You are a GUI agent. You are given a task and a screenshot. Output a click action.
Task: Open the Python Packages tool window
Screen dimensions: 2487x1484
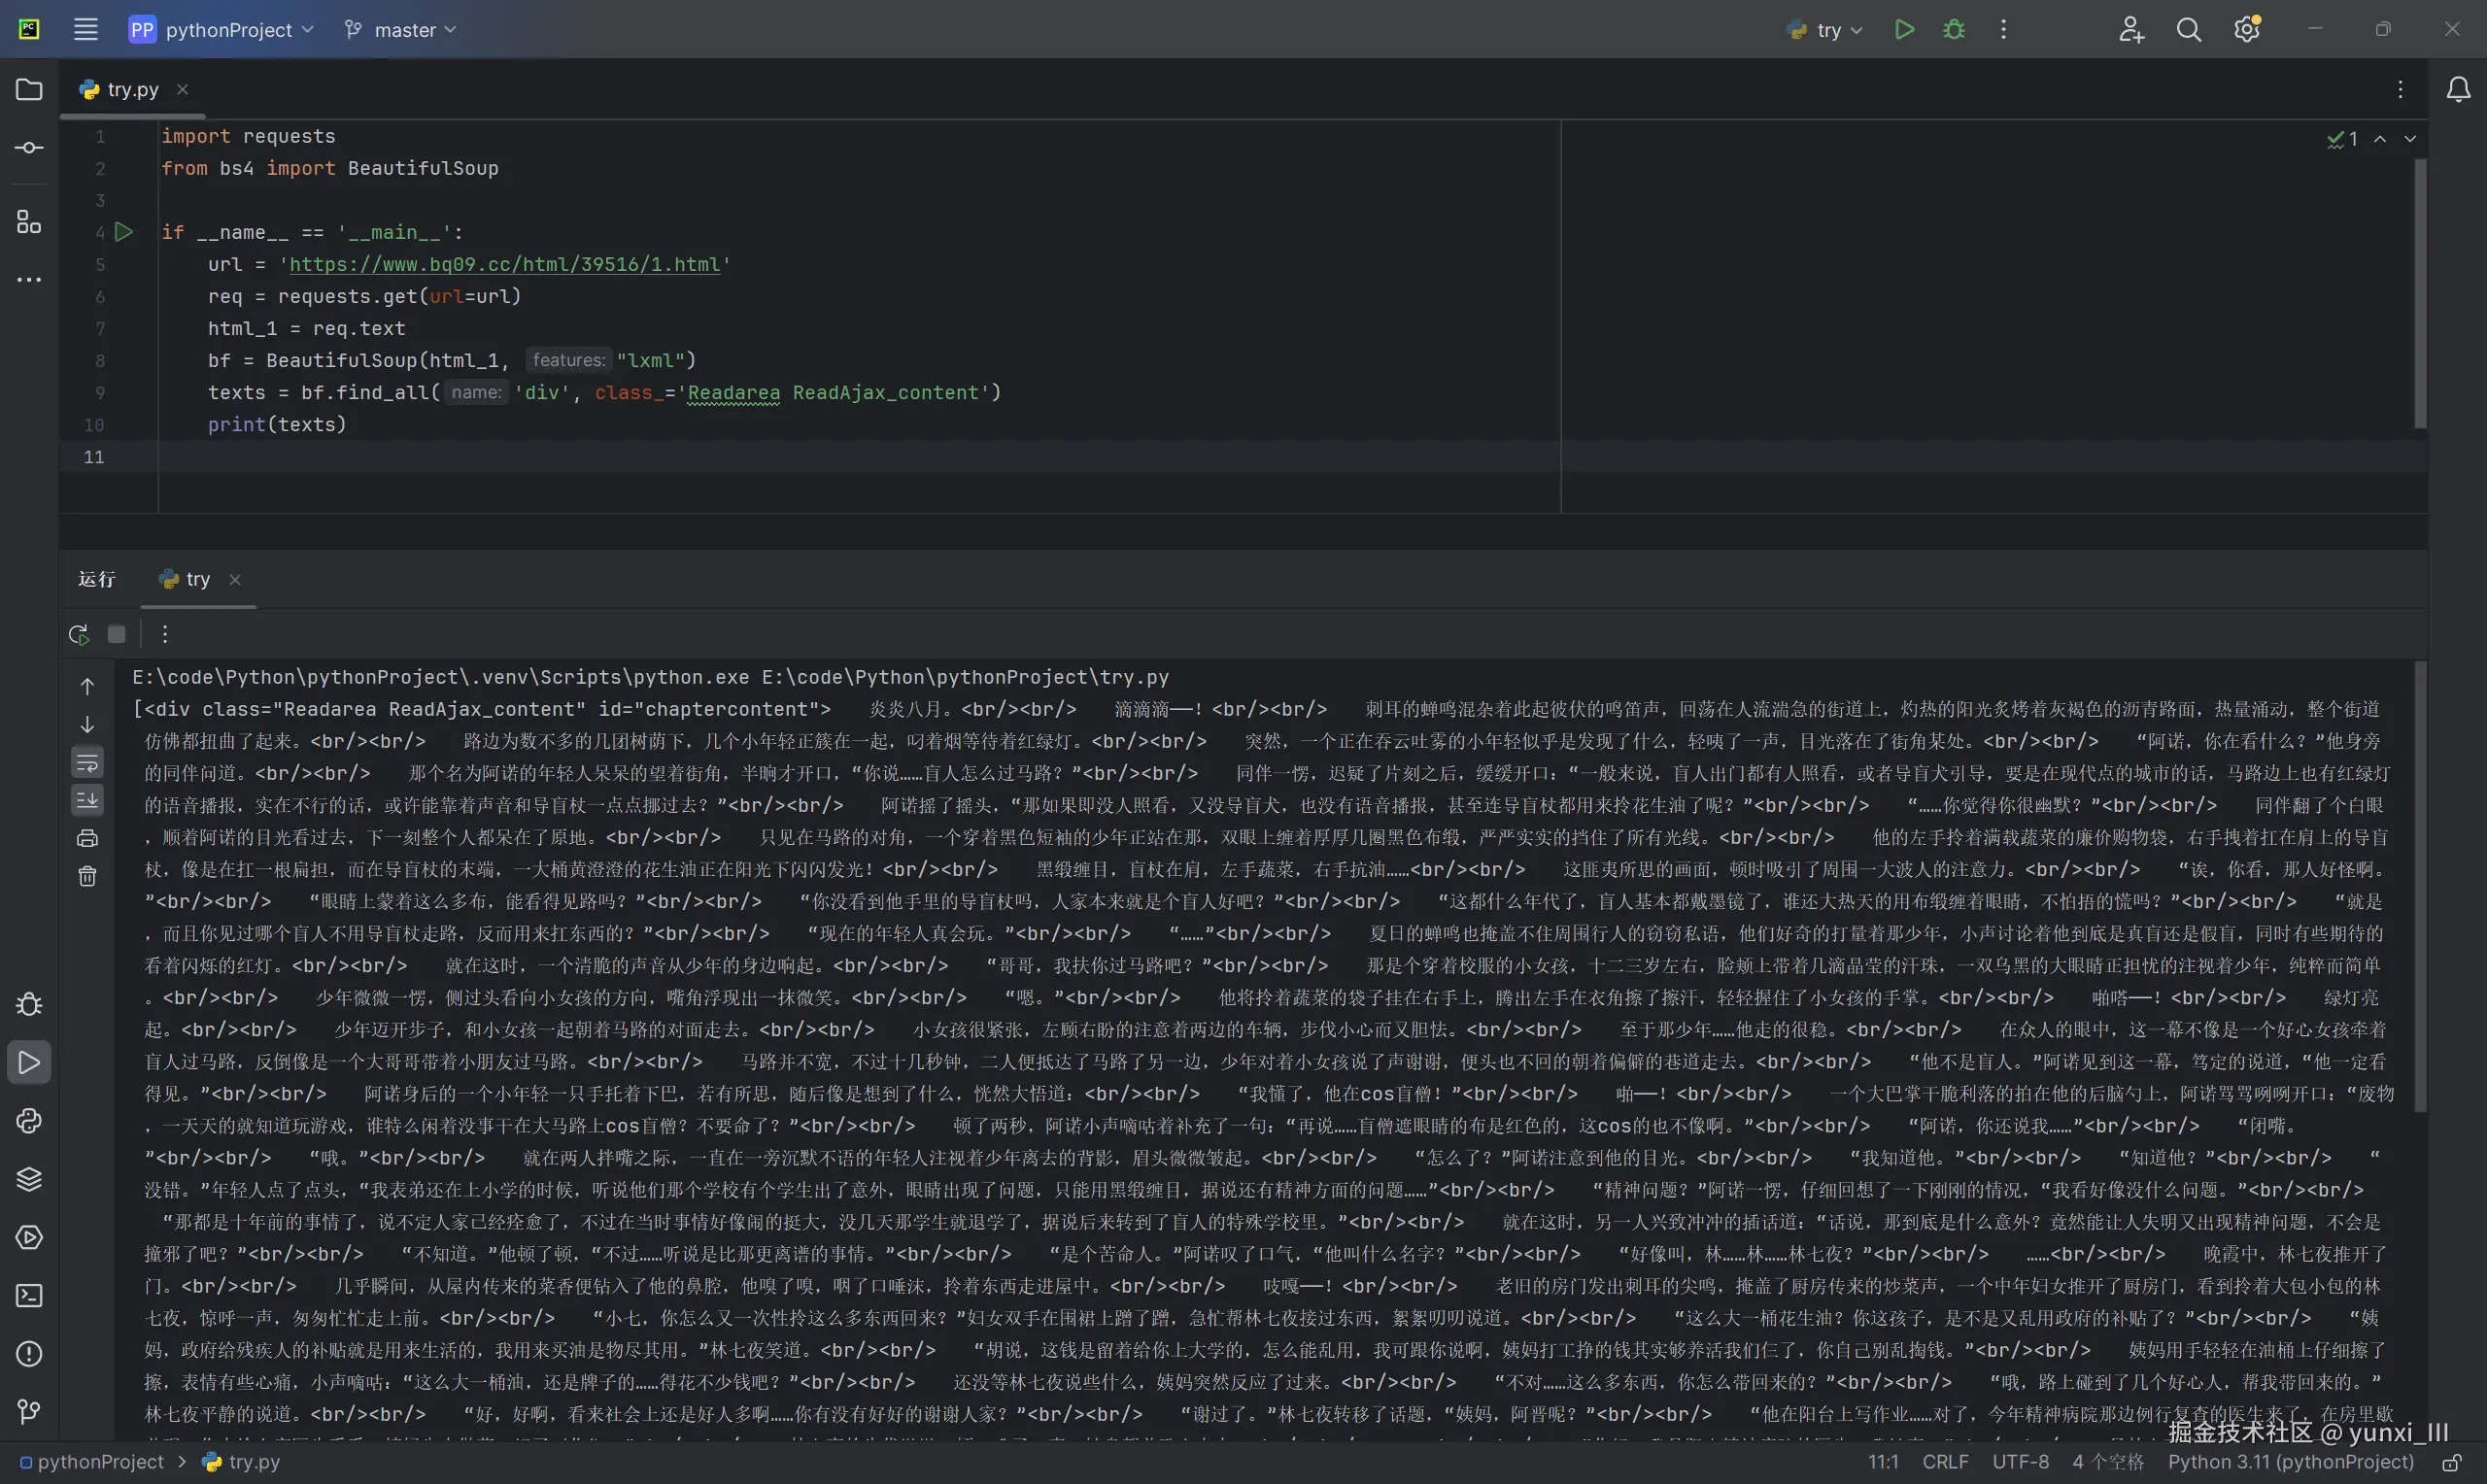tap(29, 1179)
